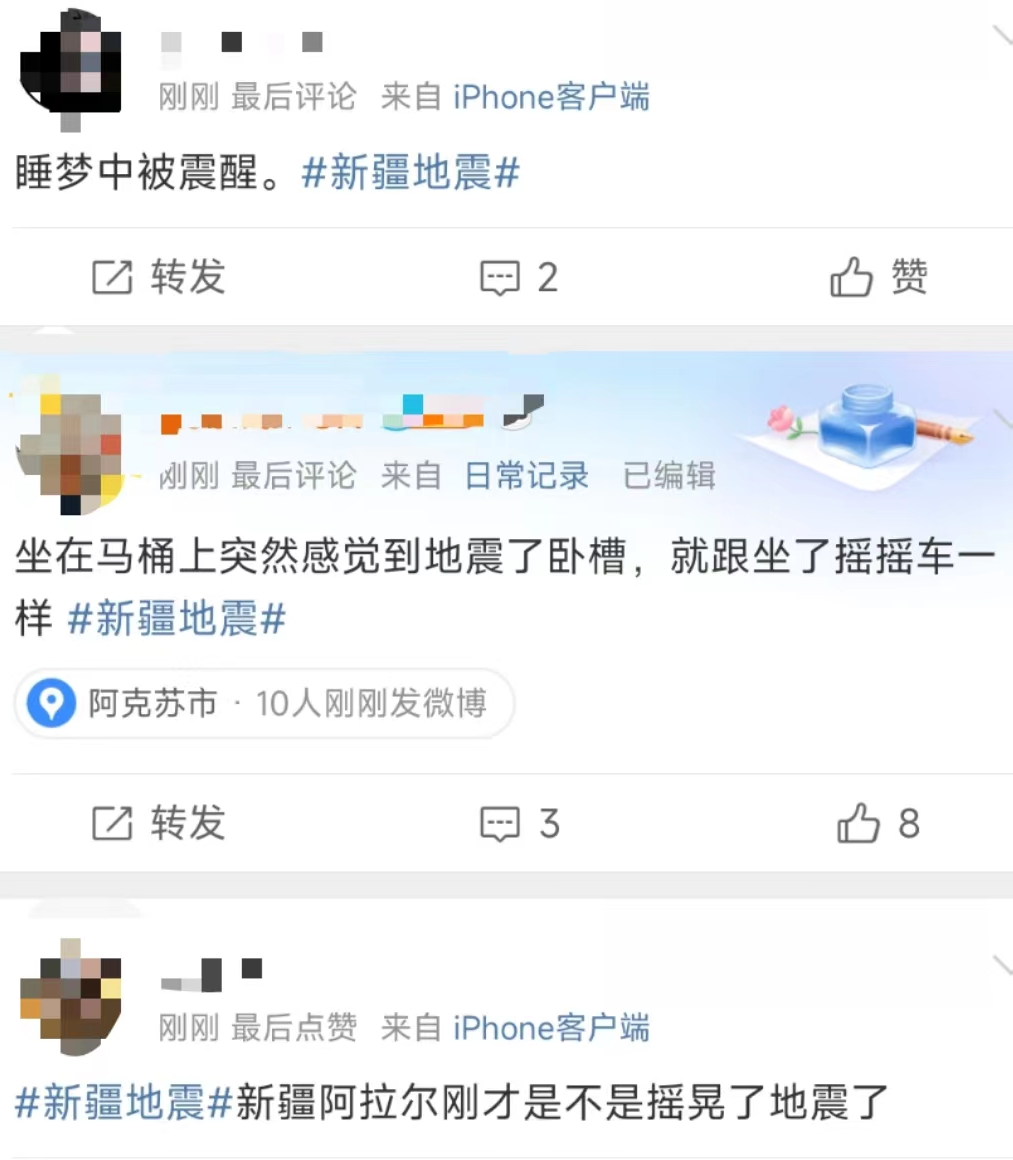Open #新疆地震# hashtag in second post

pyautogui.click(x=176, y=618)
